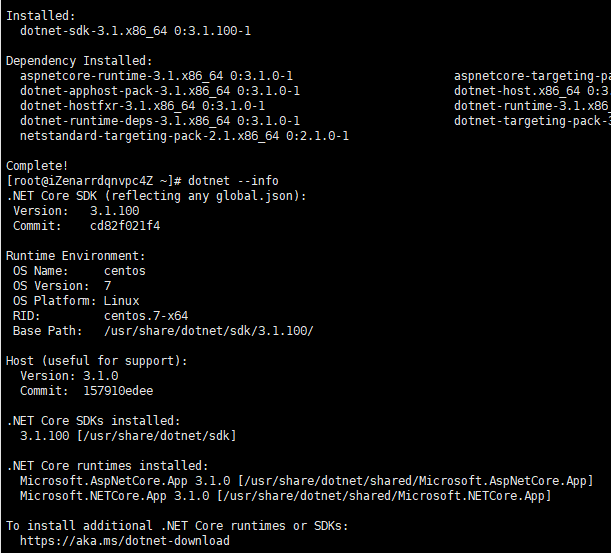Click the Host commit hash 157910edee
Viewport: 611px width, 553px height.
pos(118,391)
